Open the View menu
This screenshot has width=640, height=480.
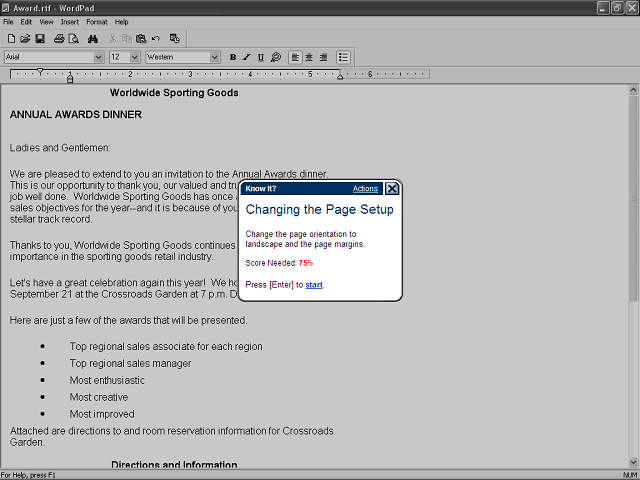pyautogui.click(x=46, y=22)
